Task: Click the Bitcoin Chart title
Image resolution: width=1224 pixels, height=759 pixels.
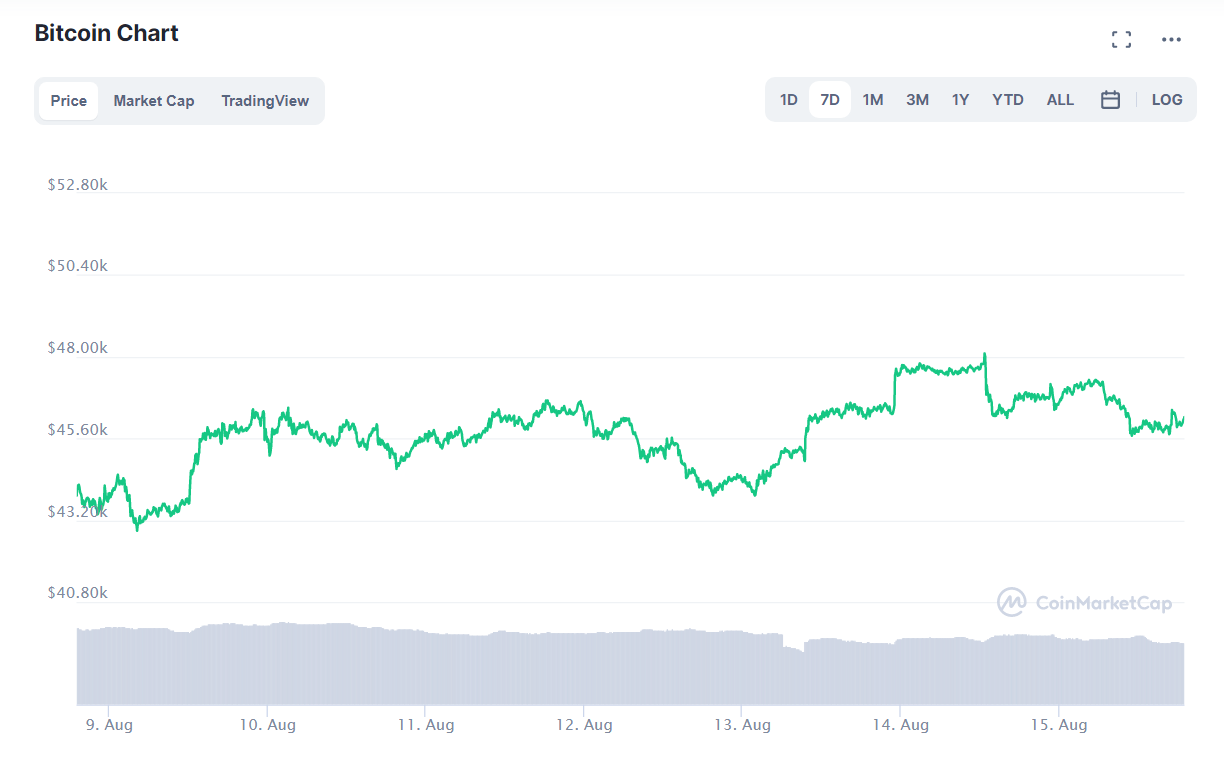Action: point(106,33)
